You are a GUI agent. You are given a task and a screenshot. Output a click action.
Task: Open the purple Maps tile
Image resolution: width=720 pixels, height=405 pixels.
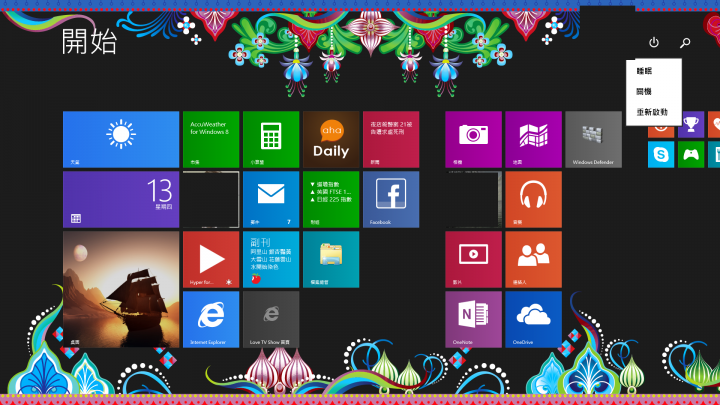(x=533, y=140)
